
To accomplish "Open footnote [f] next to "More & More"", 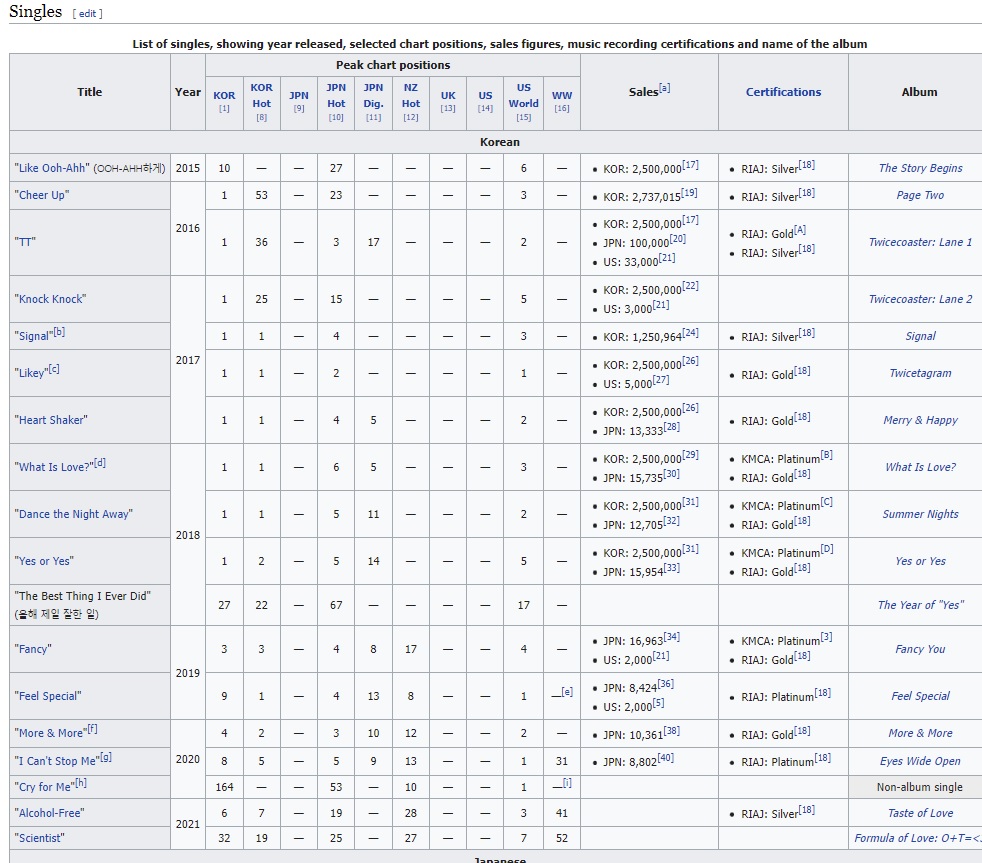I will click(92, 729).
